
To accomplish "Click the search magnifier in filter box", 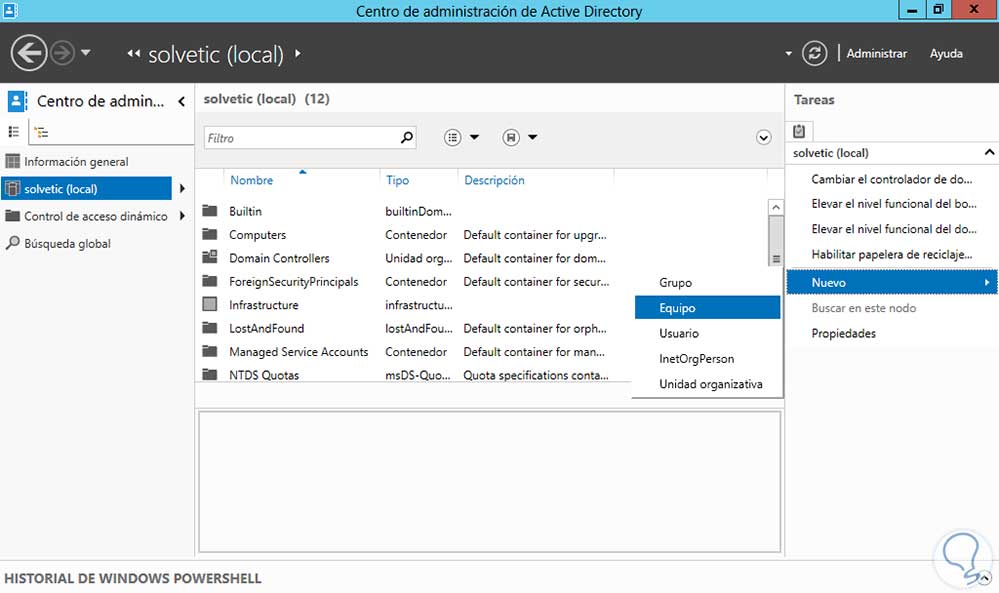I will coord(406,138).
